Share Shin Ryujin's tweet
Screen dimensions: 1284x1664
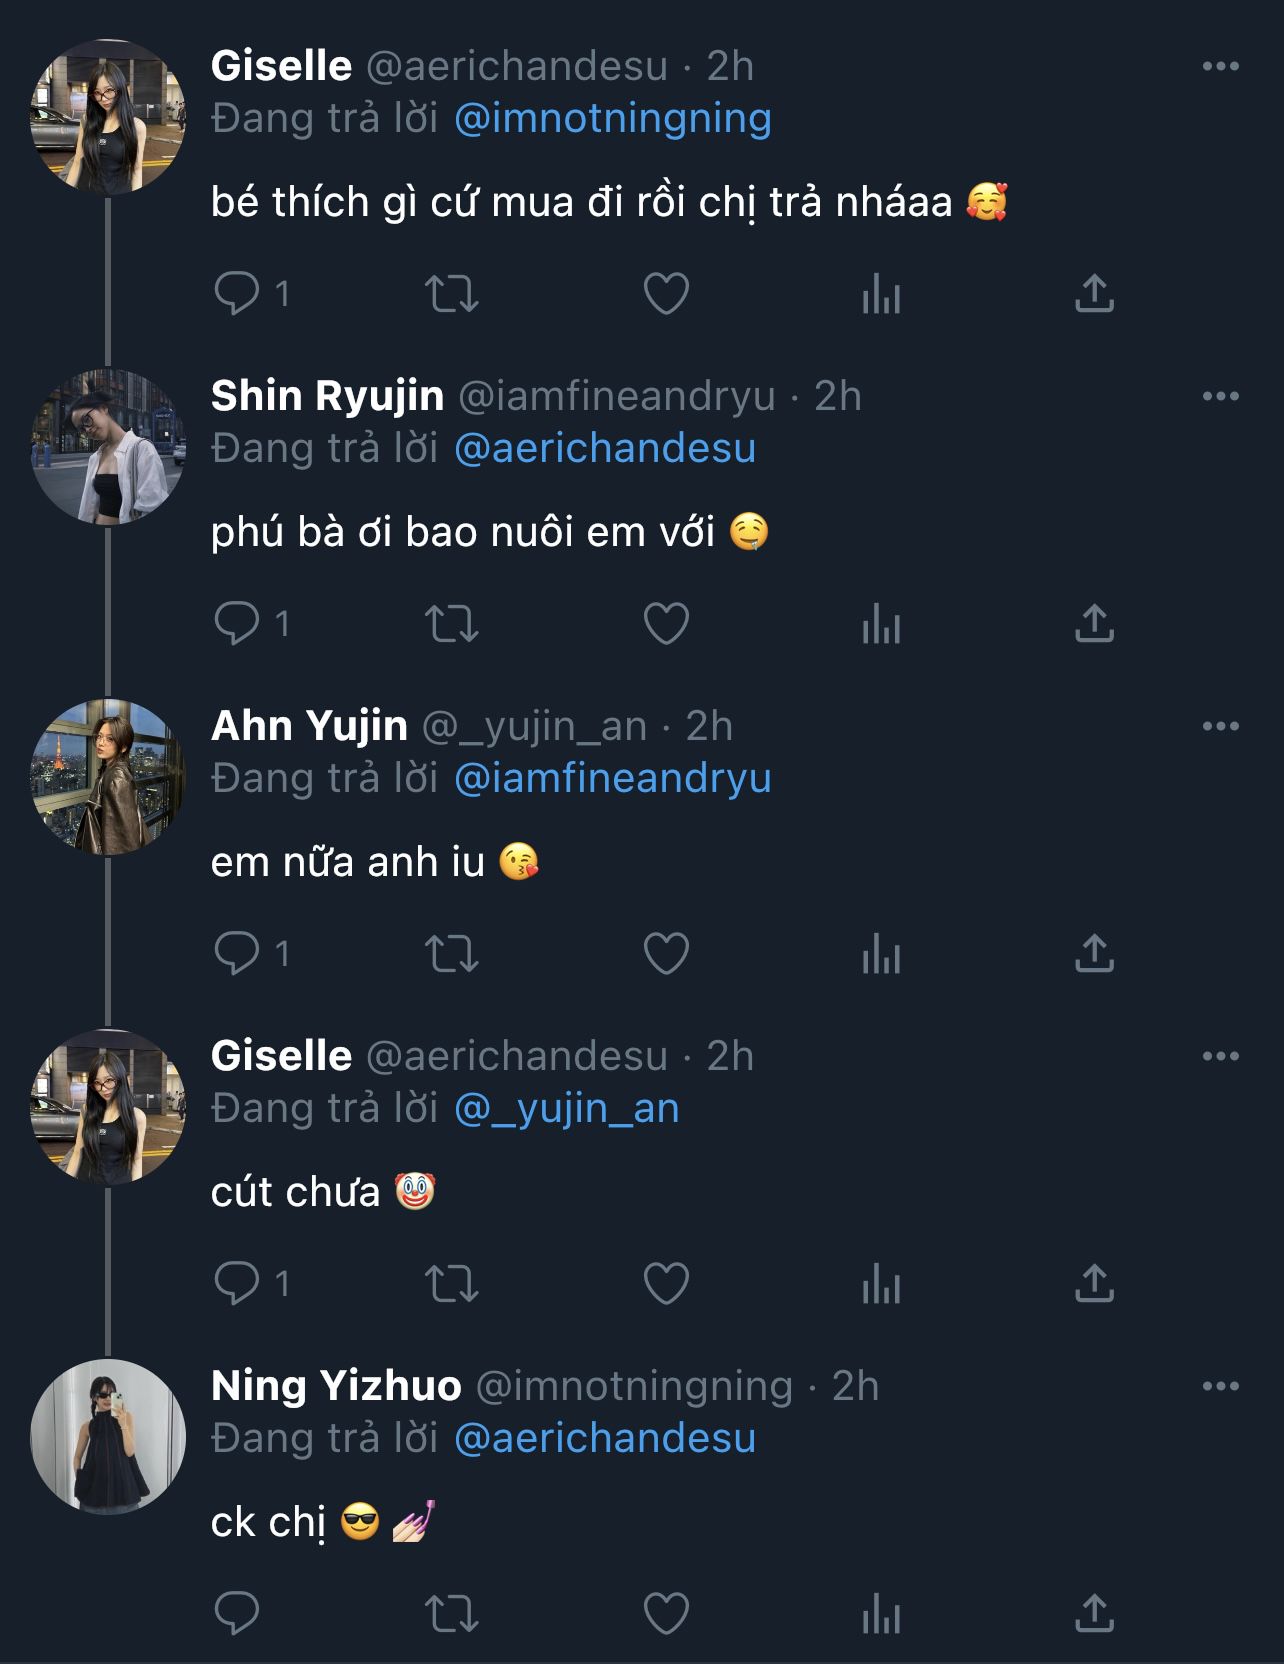[x=1094, y=624]
